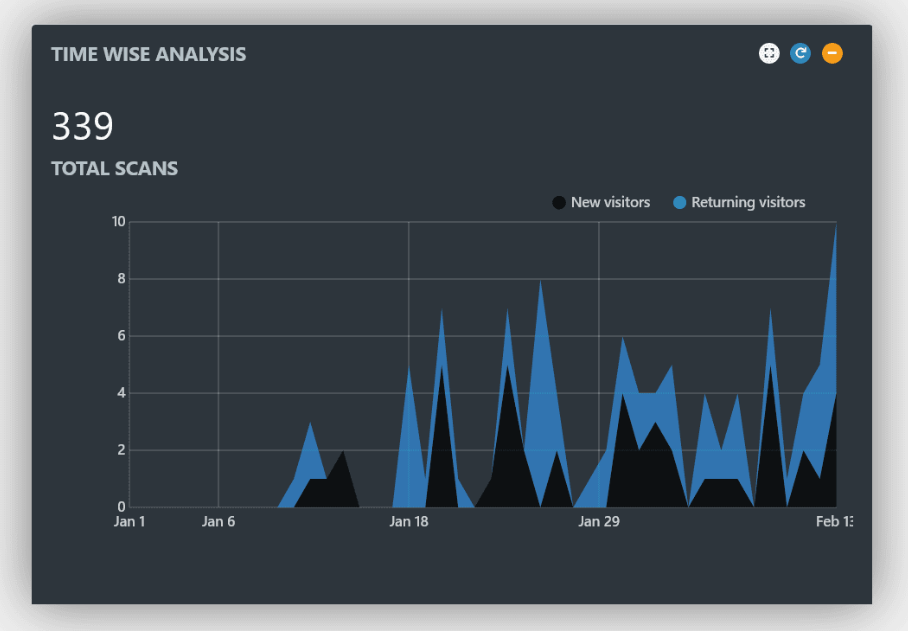Click the y-axis value 2

click(x=121, y=450)
